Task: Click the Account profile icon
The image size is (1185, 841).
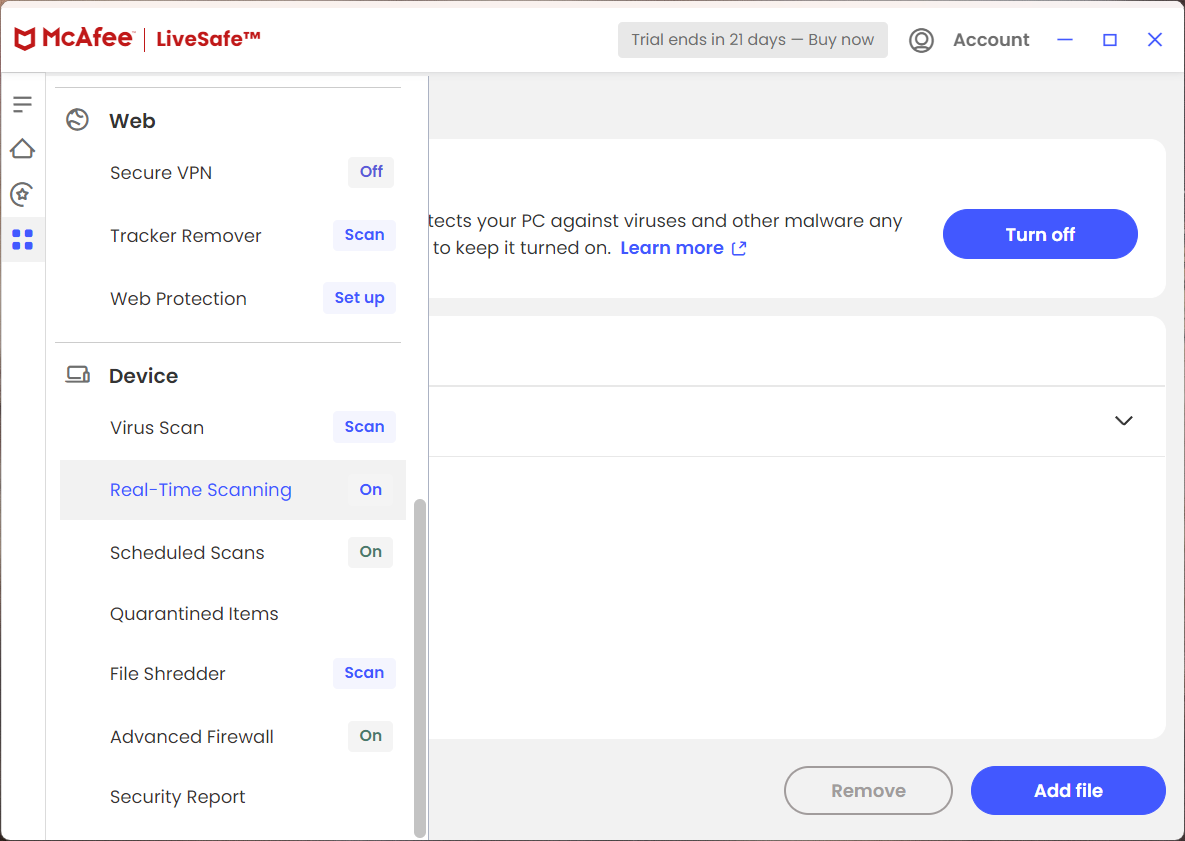Action: coord(921,40)
